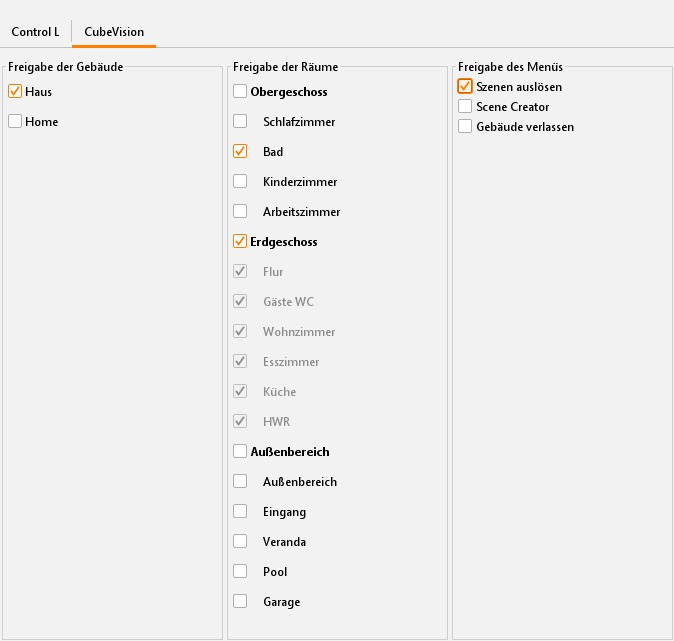Tick the Kinderzimmer checkbox
The image size is (674, 641).
coord(240,182)
